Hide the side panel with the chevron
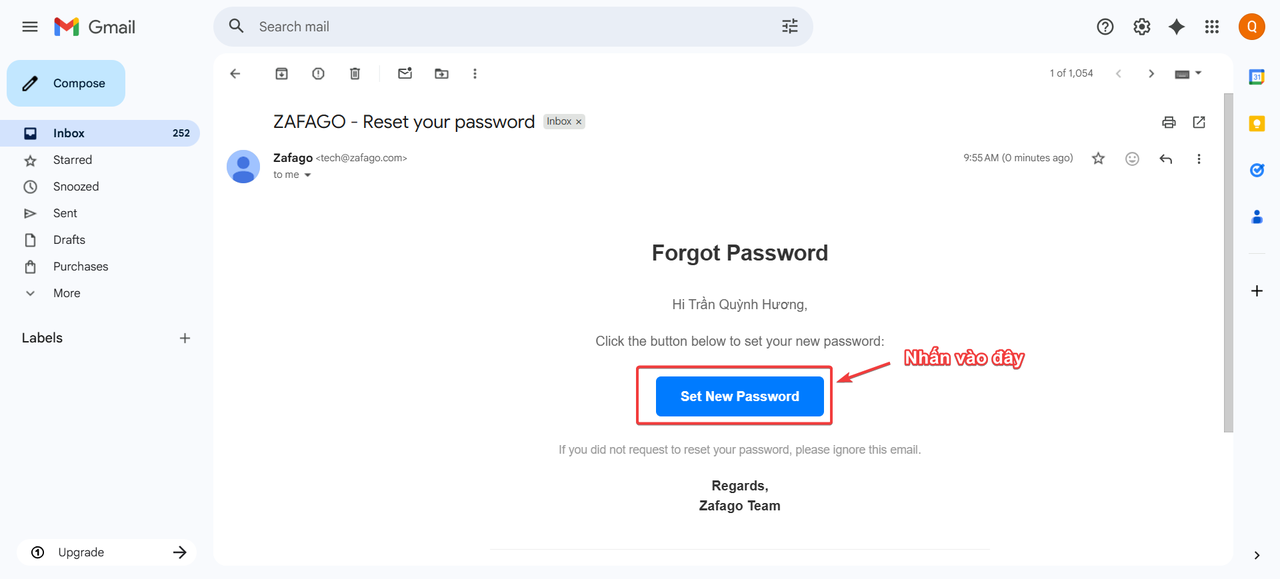This screenshot has width=1280, height=579. 1257,555
